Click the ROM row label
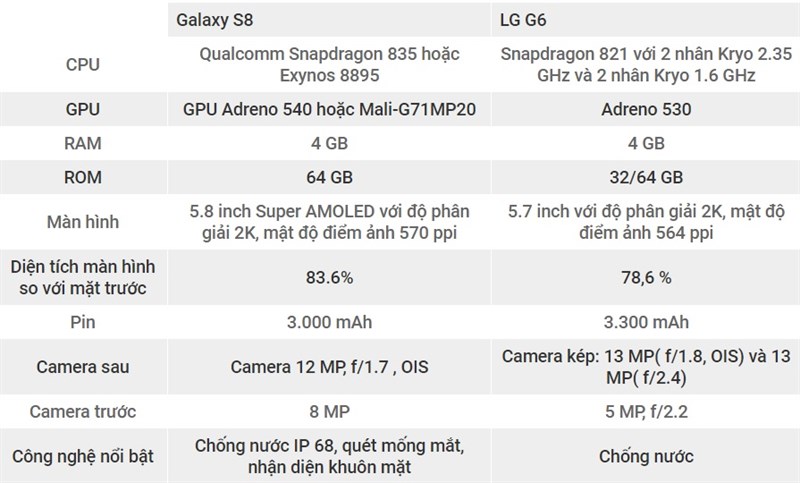This screenshot has width=800, height=483. 82,178
